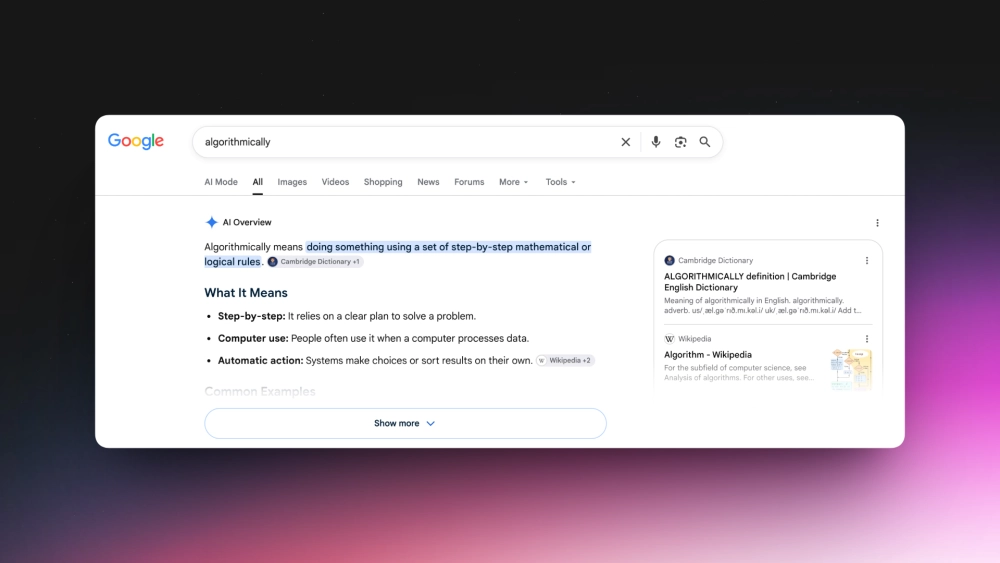Switch to News tab
Viewport: 1000px width, 563px height.
(429, 182)
